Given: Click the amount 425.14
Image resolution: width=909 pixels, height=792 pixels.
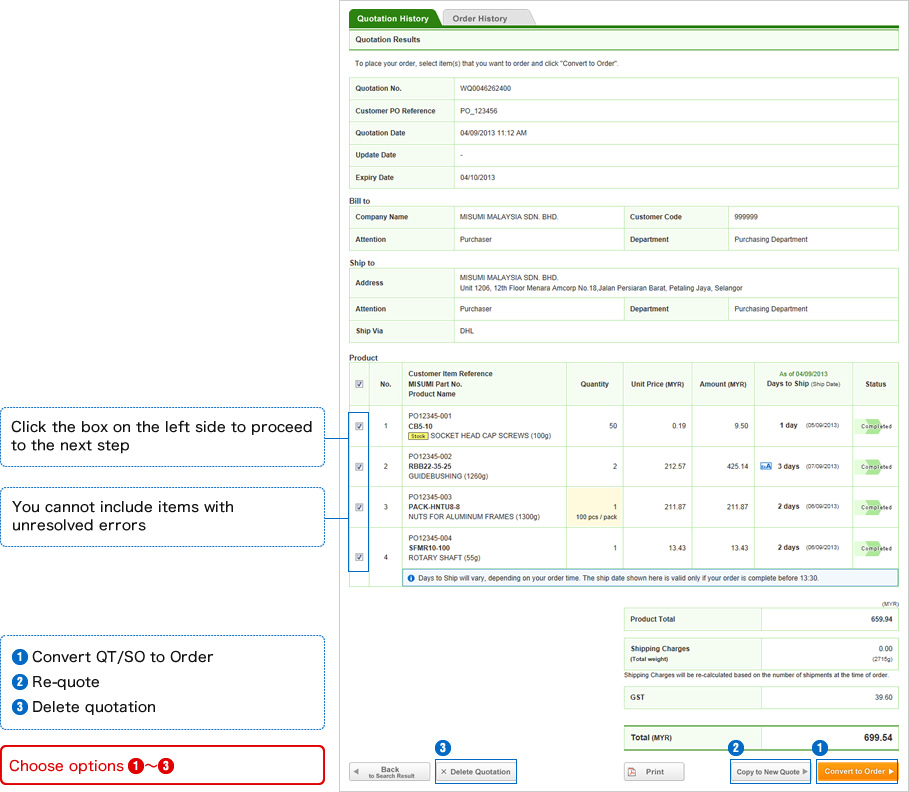Looking at the screenshot, I should tap(737, 466).
